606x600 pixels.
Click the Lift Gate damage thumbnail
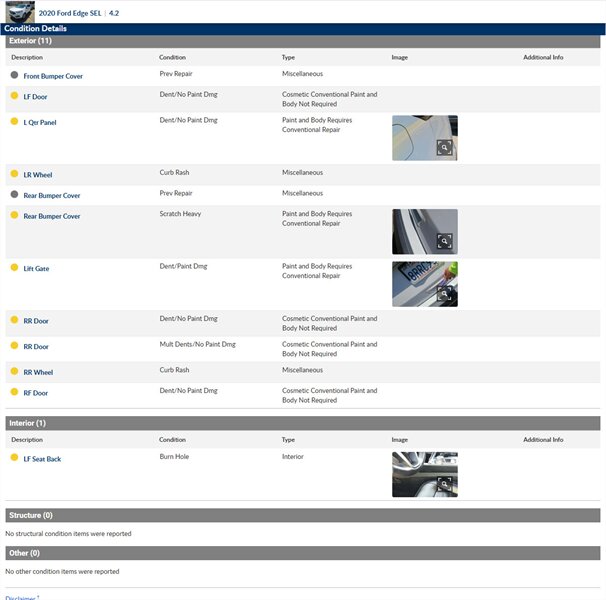coord(425,284)
